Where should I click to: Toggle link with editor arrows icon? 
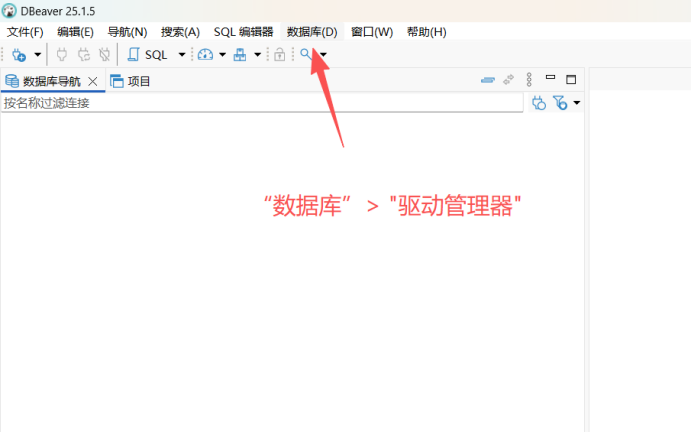pyautogui.click(x=508, y=79)
